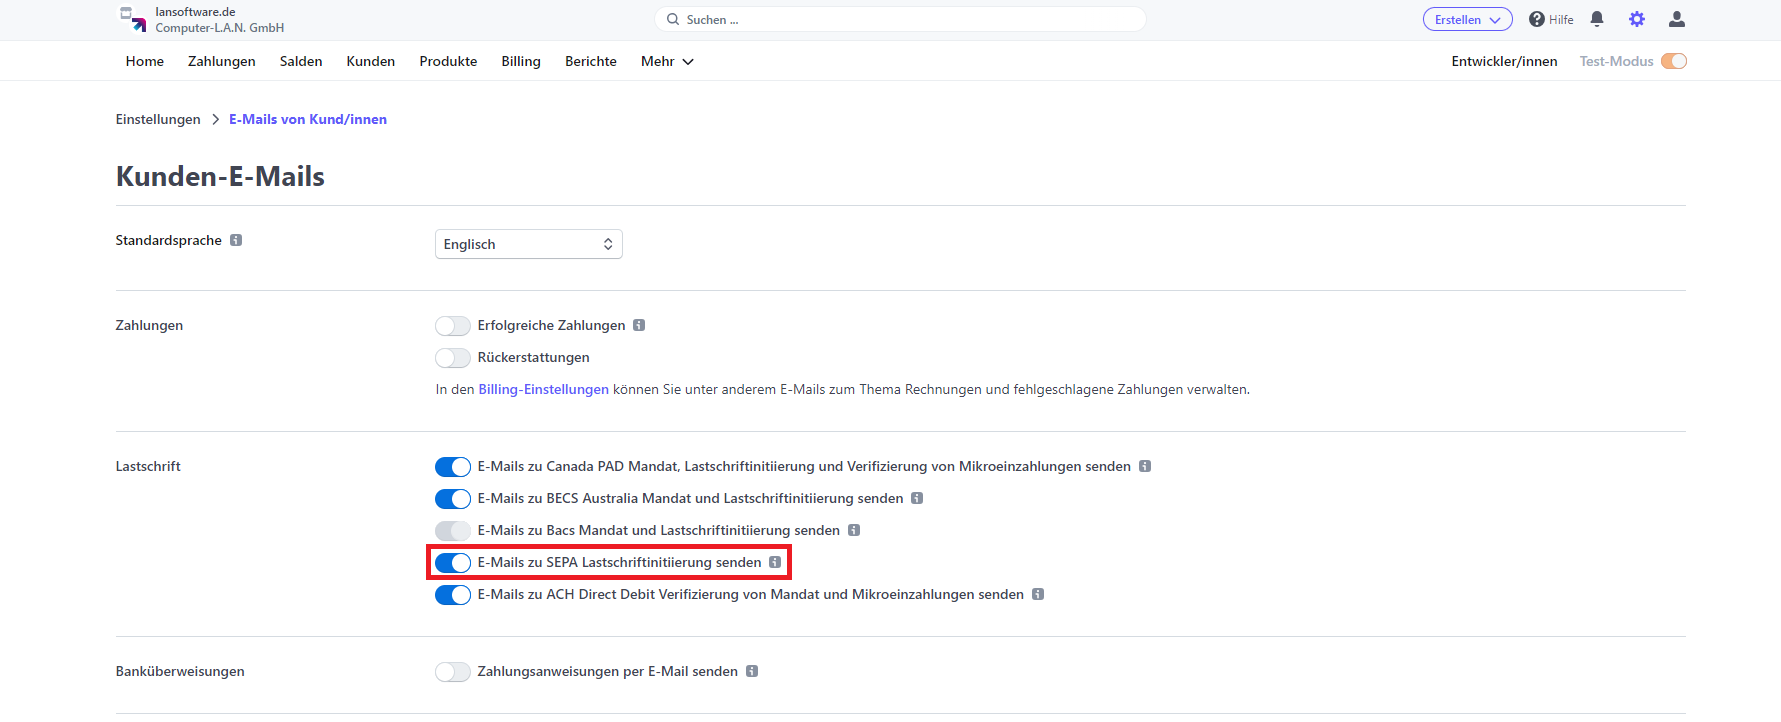Enable Erfolgreiche Zahlungen toggle
Viewport: 1781px width, 722px height.
tap(453, 326)
